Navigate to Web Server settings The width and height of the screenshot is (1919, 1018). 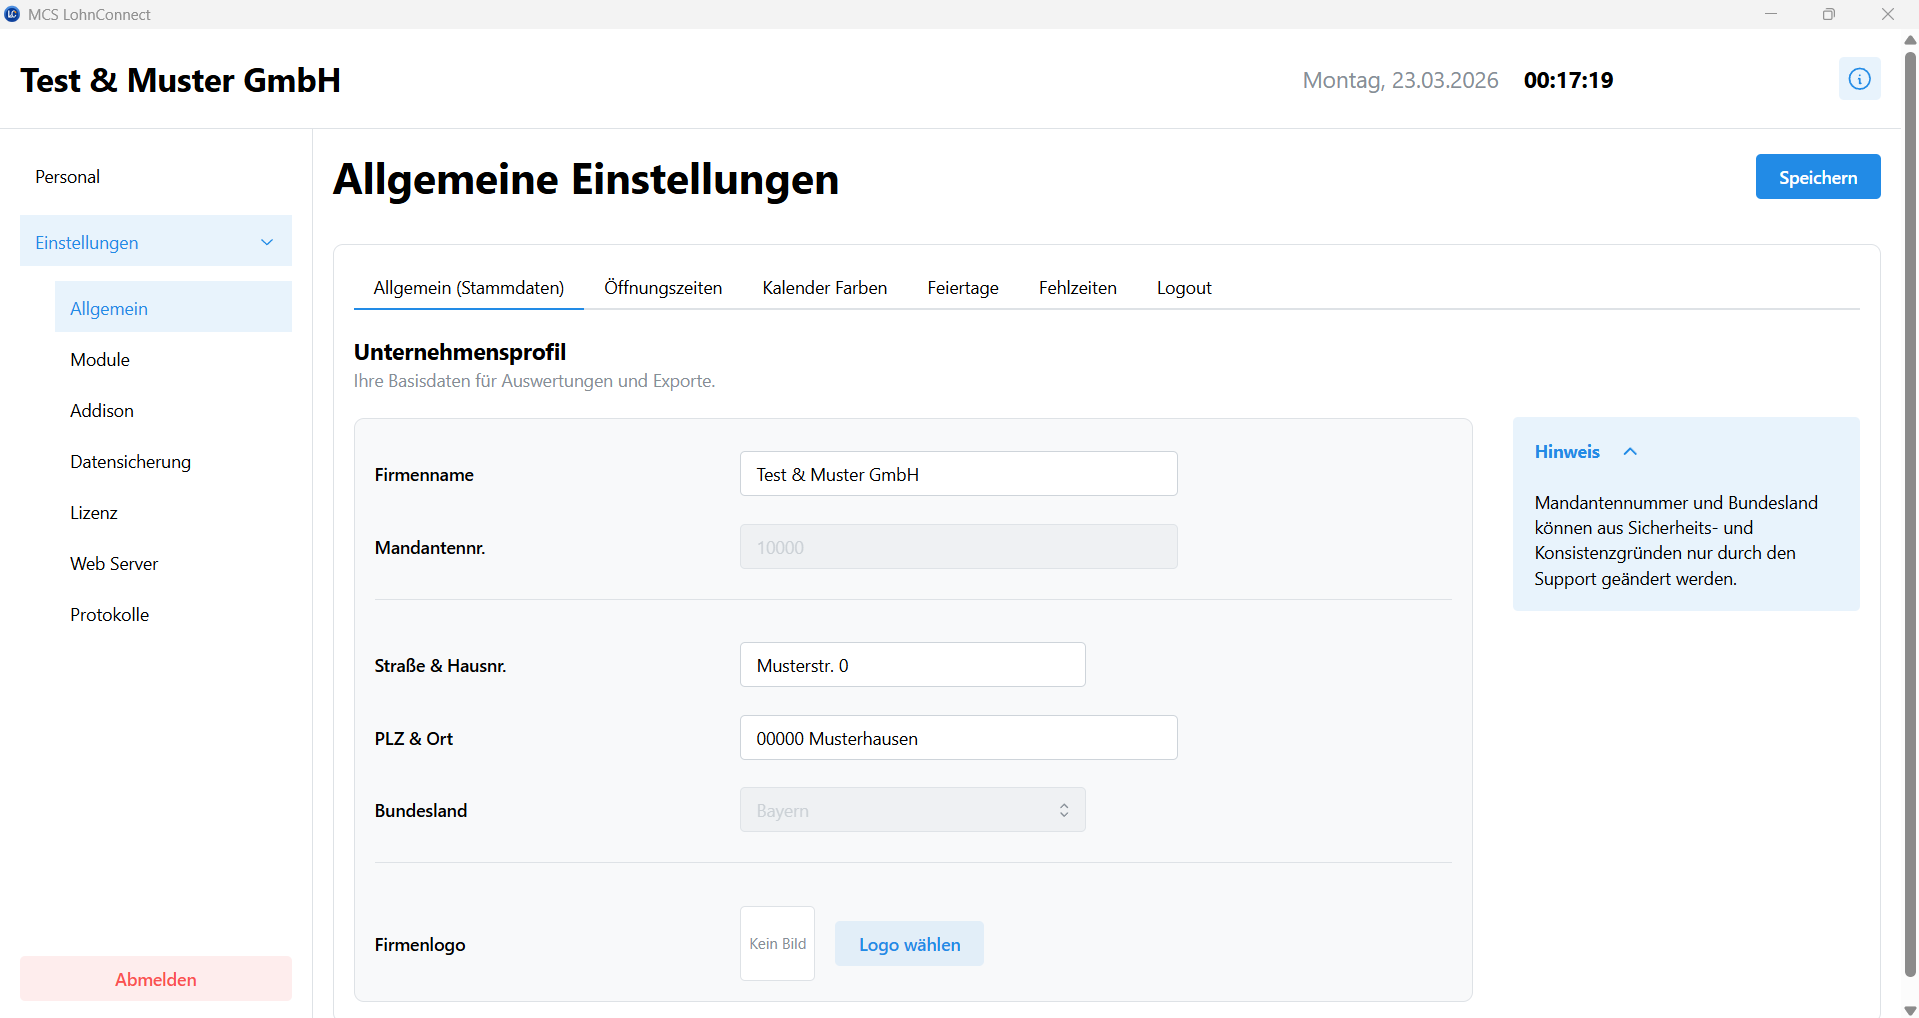(114, 563)
